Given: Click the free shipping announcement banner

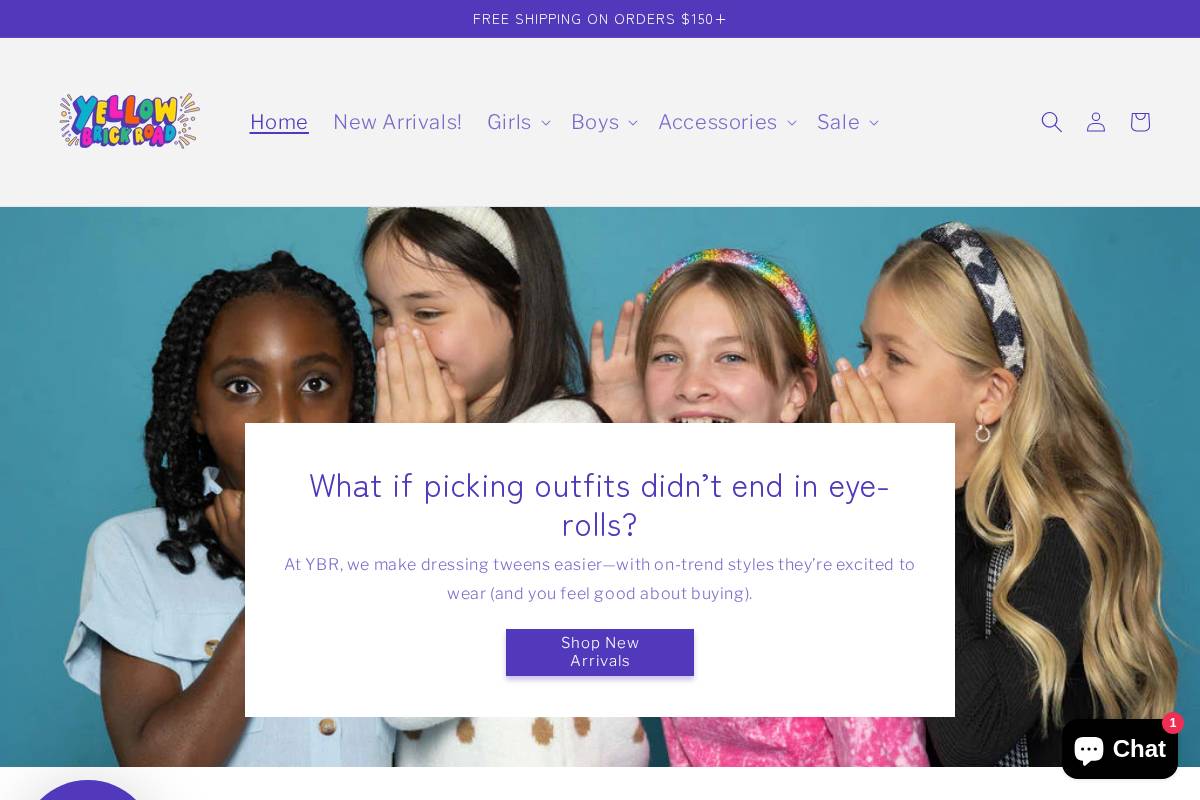Looking at the screenshot, I should pos(600,19).
